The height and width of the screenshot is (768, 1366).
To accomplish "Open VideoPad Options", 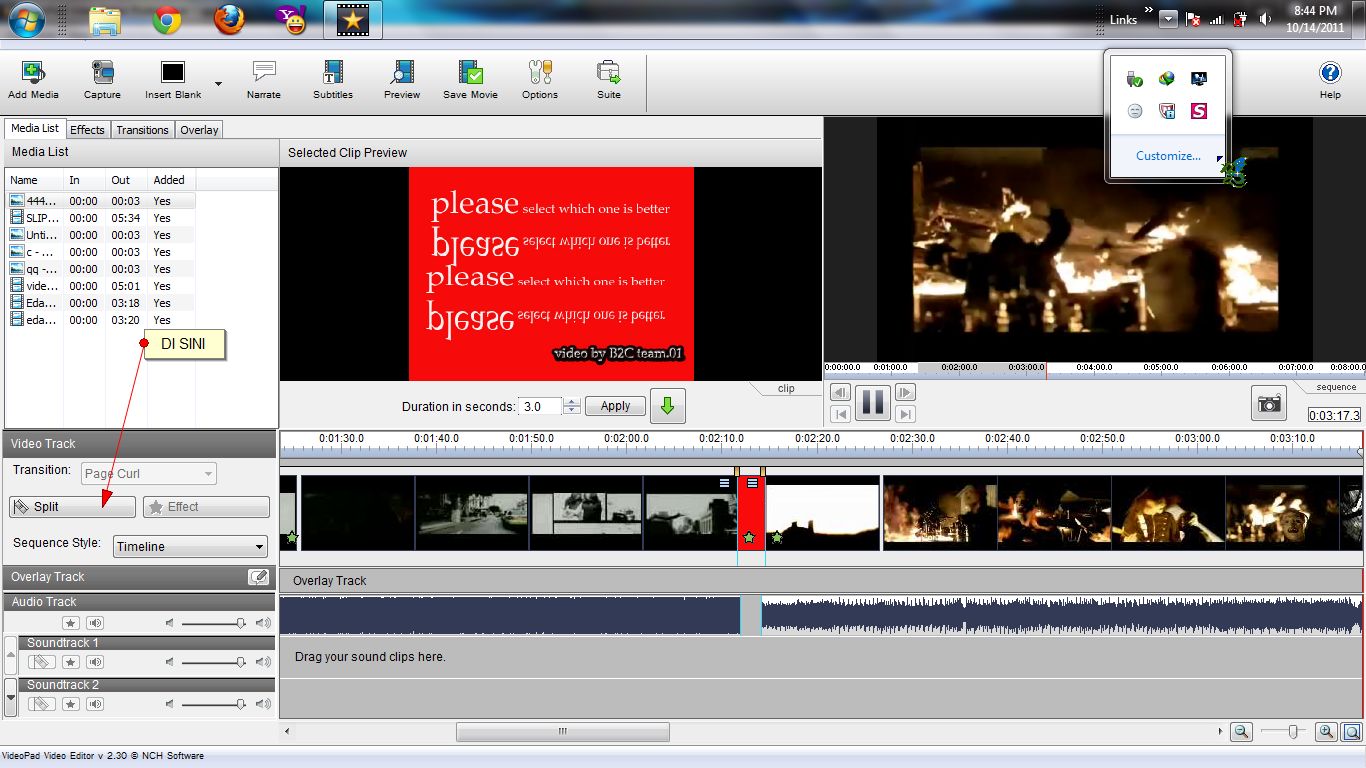I will coord(539,80).
